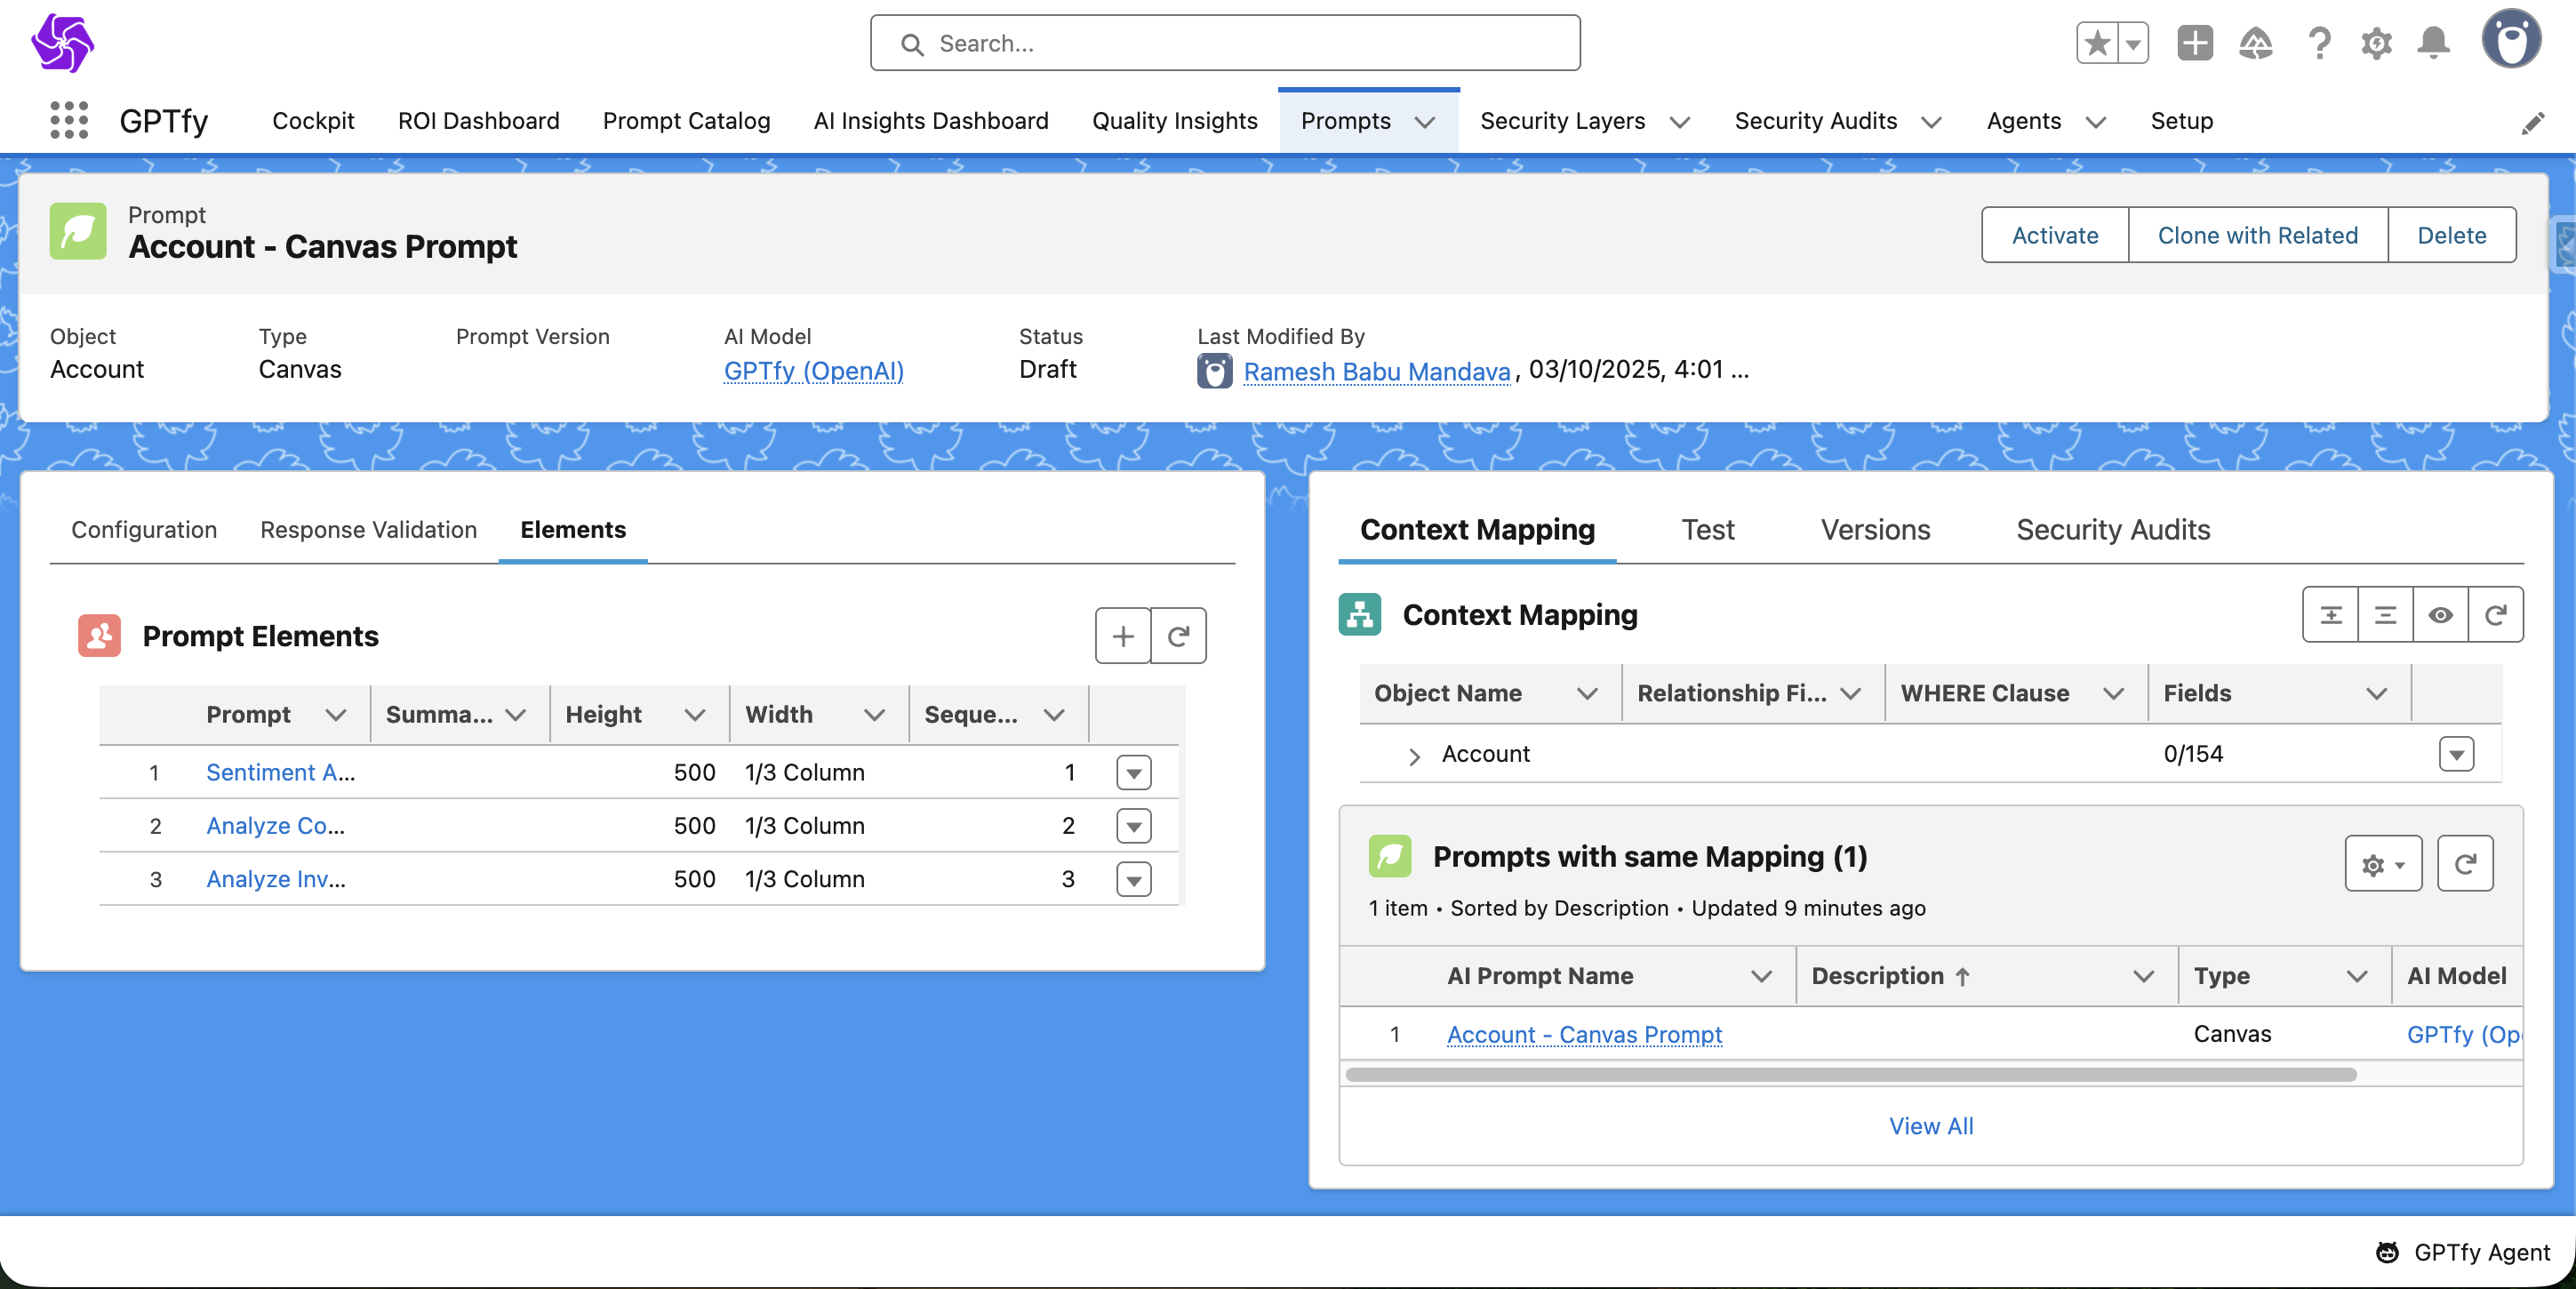Viewport: 2576px width, 1289px height.
Task: Open row actions for Sentiment A... element
Action: tap(1133, 773)
